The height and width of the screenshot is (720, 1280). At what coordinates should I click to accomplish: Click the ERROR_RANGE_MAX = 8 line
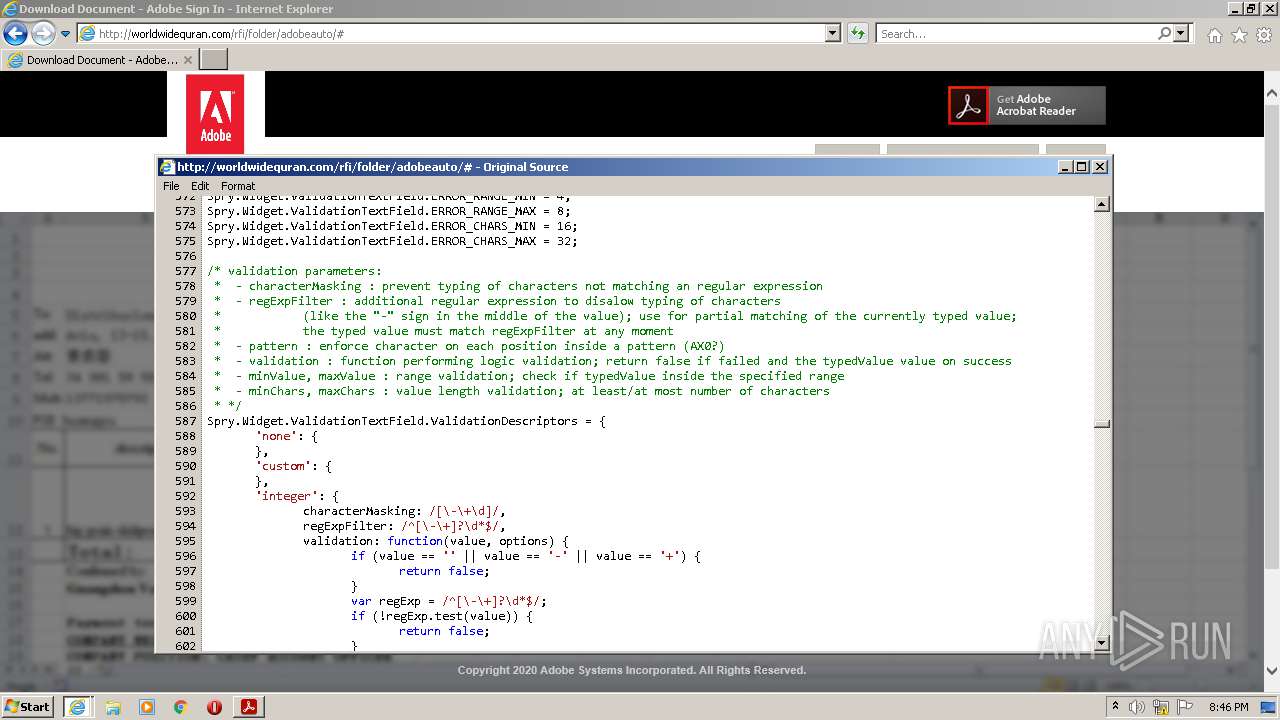click(x=389, y=211)
